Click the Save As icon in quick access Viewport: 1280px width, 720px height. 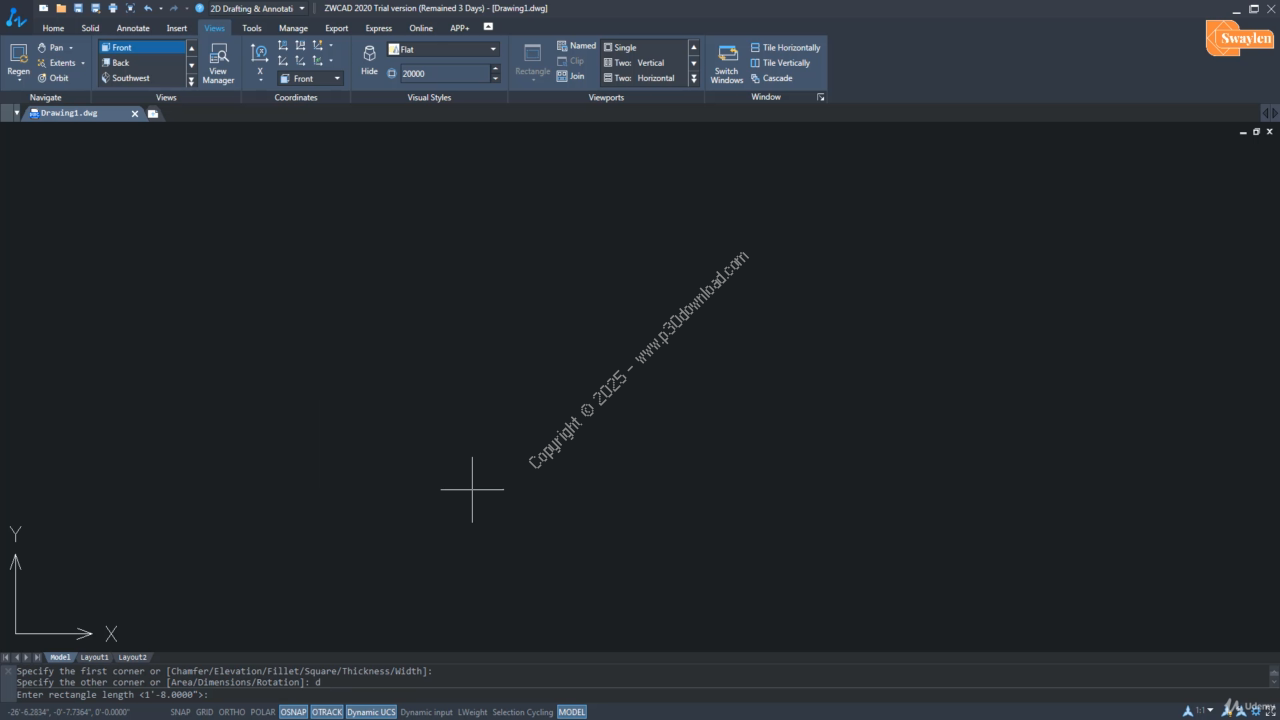95,8
